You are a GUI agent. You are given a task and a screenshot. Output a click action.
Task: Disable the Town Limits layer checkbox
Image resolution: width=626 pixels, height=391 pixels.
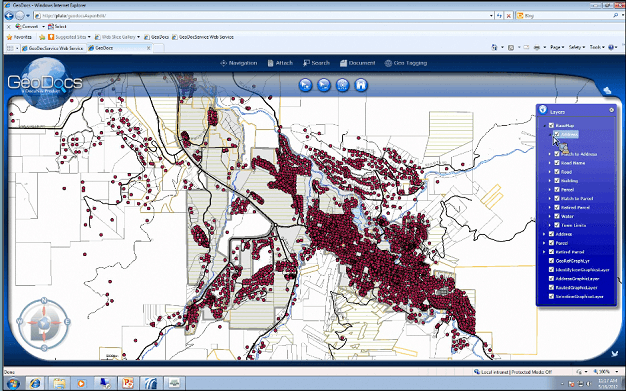coord(557,225)
